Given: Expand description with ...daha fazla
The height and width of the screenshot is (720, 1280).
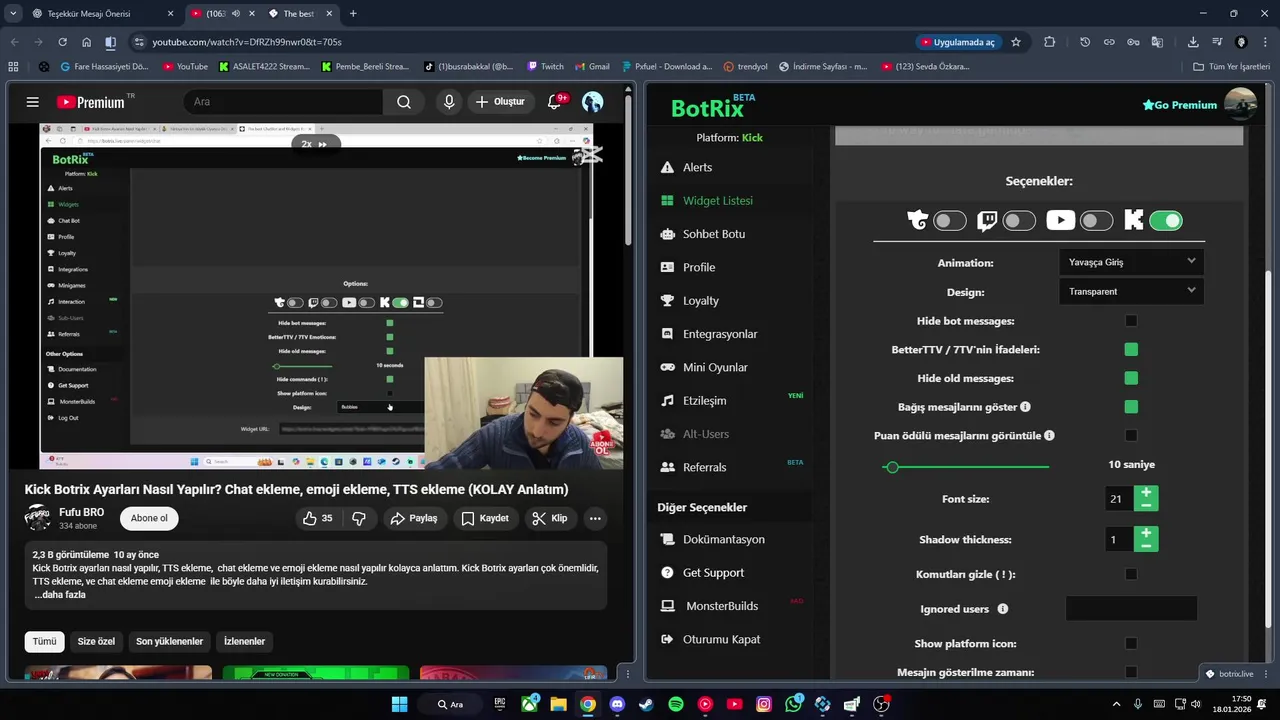Looking at the screenshot, I should click(60, 595).
